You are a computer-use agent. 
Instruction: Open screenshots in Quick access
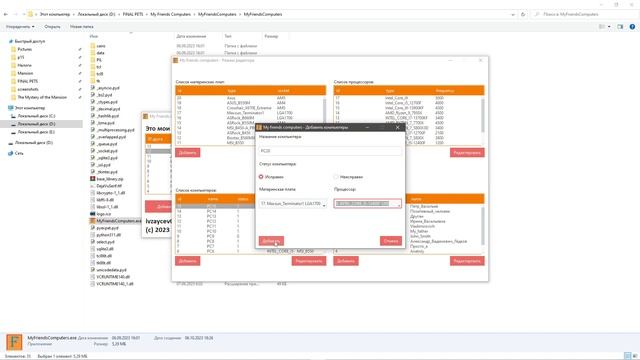28,89
